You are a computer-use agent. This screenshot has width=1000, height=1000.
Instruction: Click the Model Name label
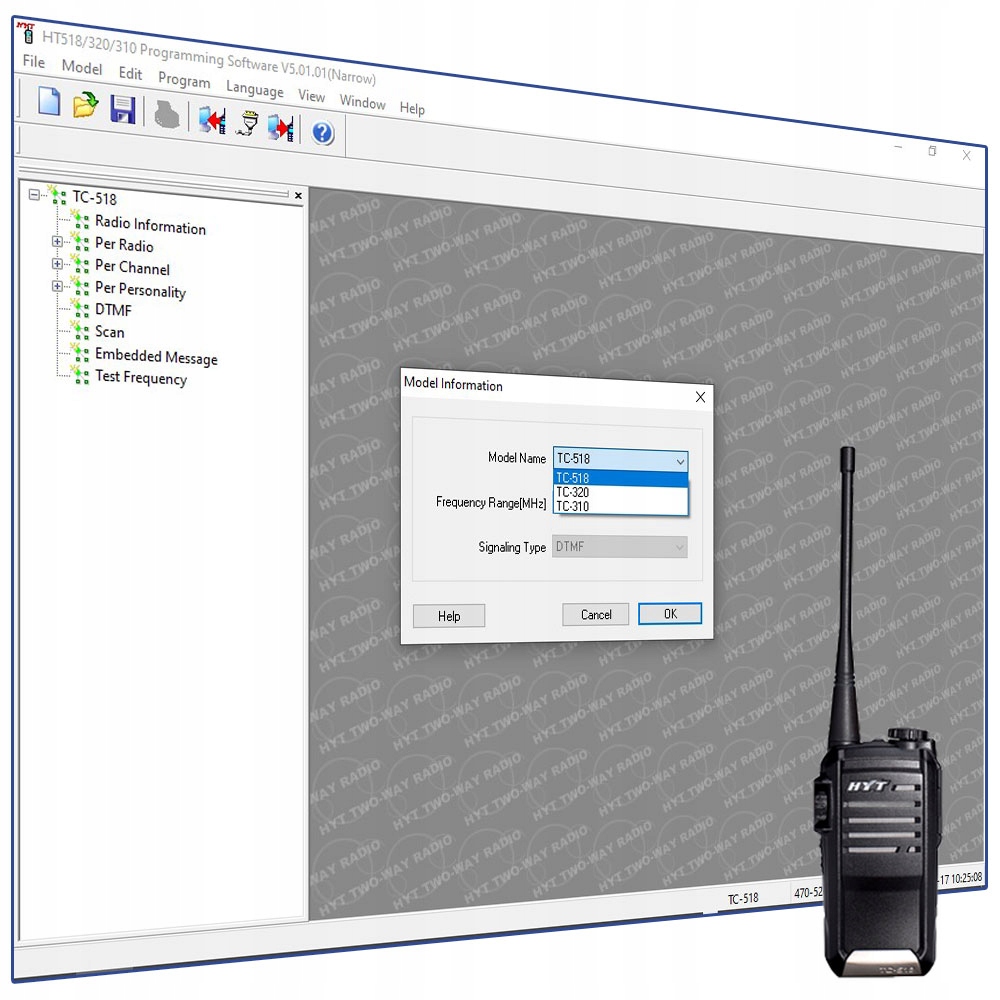point(517,458)
